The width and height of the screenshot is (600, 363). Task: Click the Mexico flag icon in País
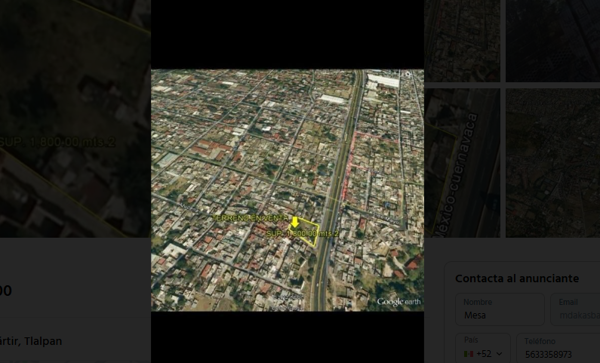click(468, 354)
